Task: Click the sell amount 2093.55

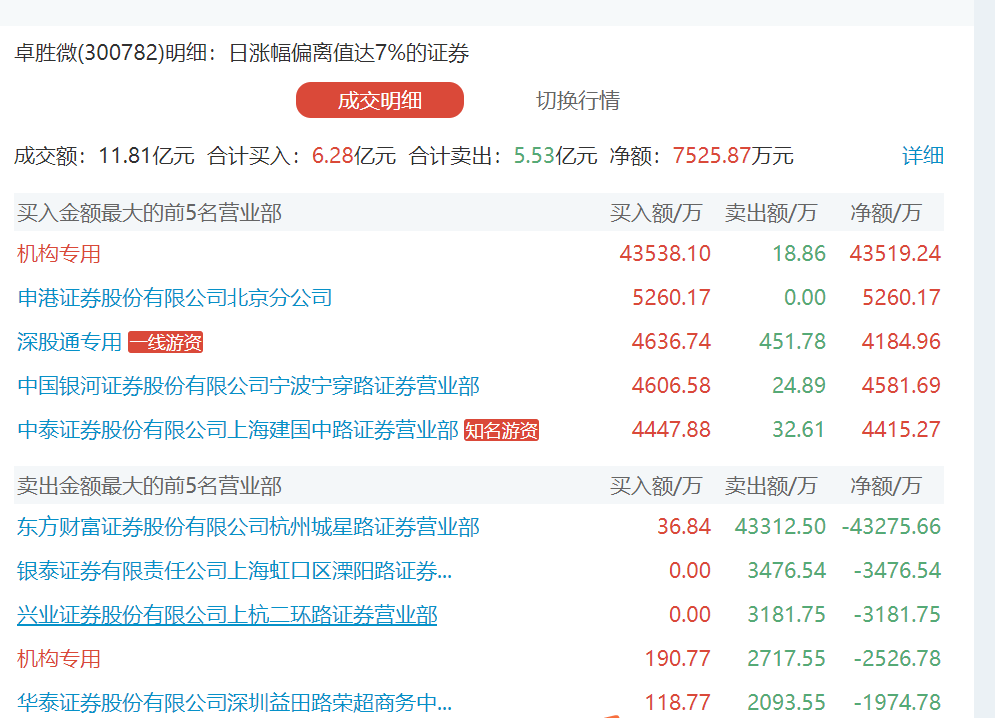Action: [786, 702]
